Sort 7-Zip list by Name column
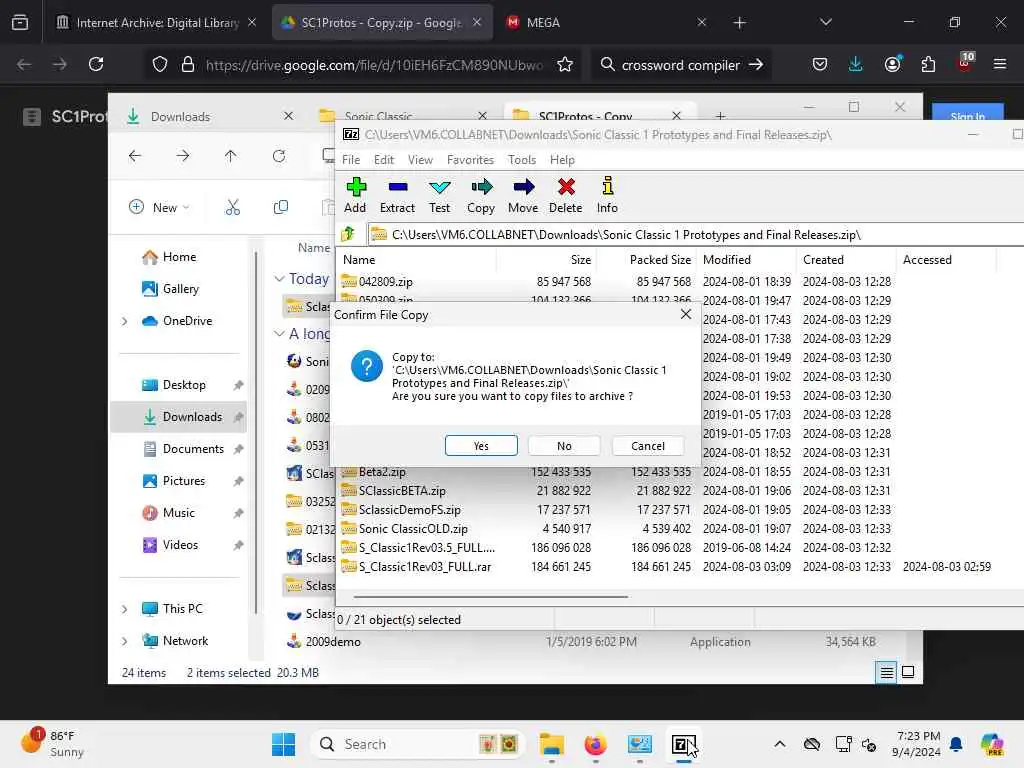The image size is (1024, 768). (x=418, y=259)
